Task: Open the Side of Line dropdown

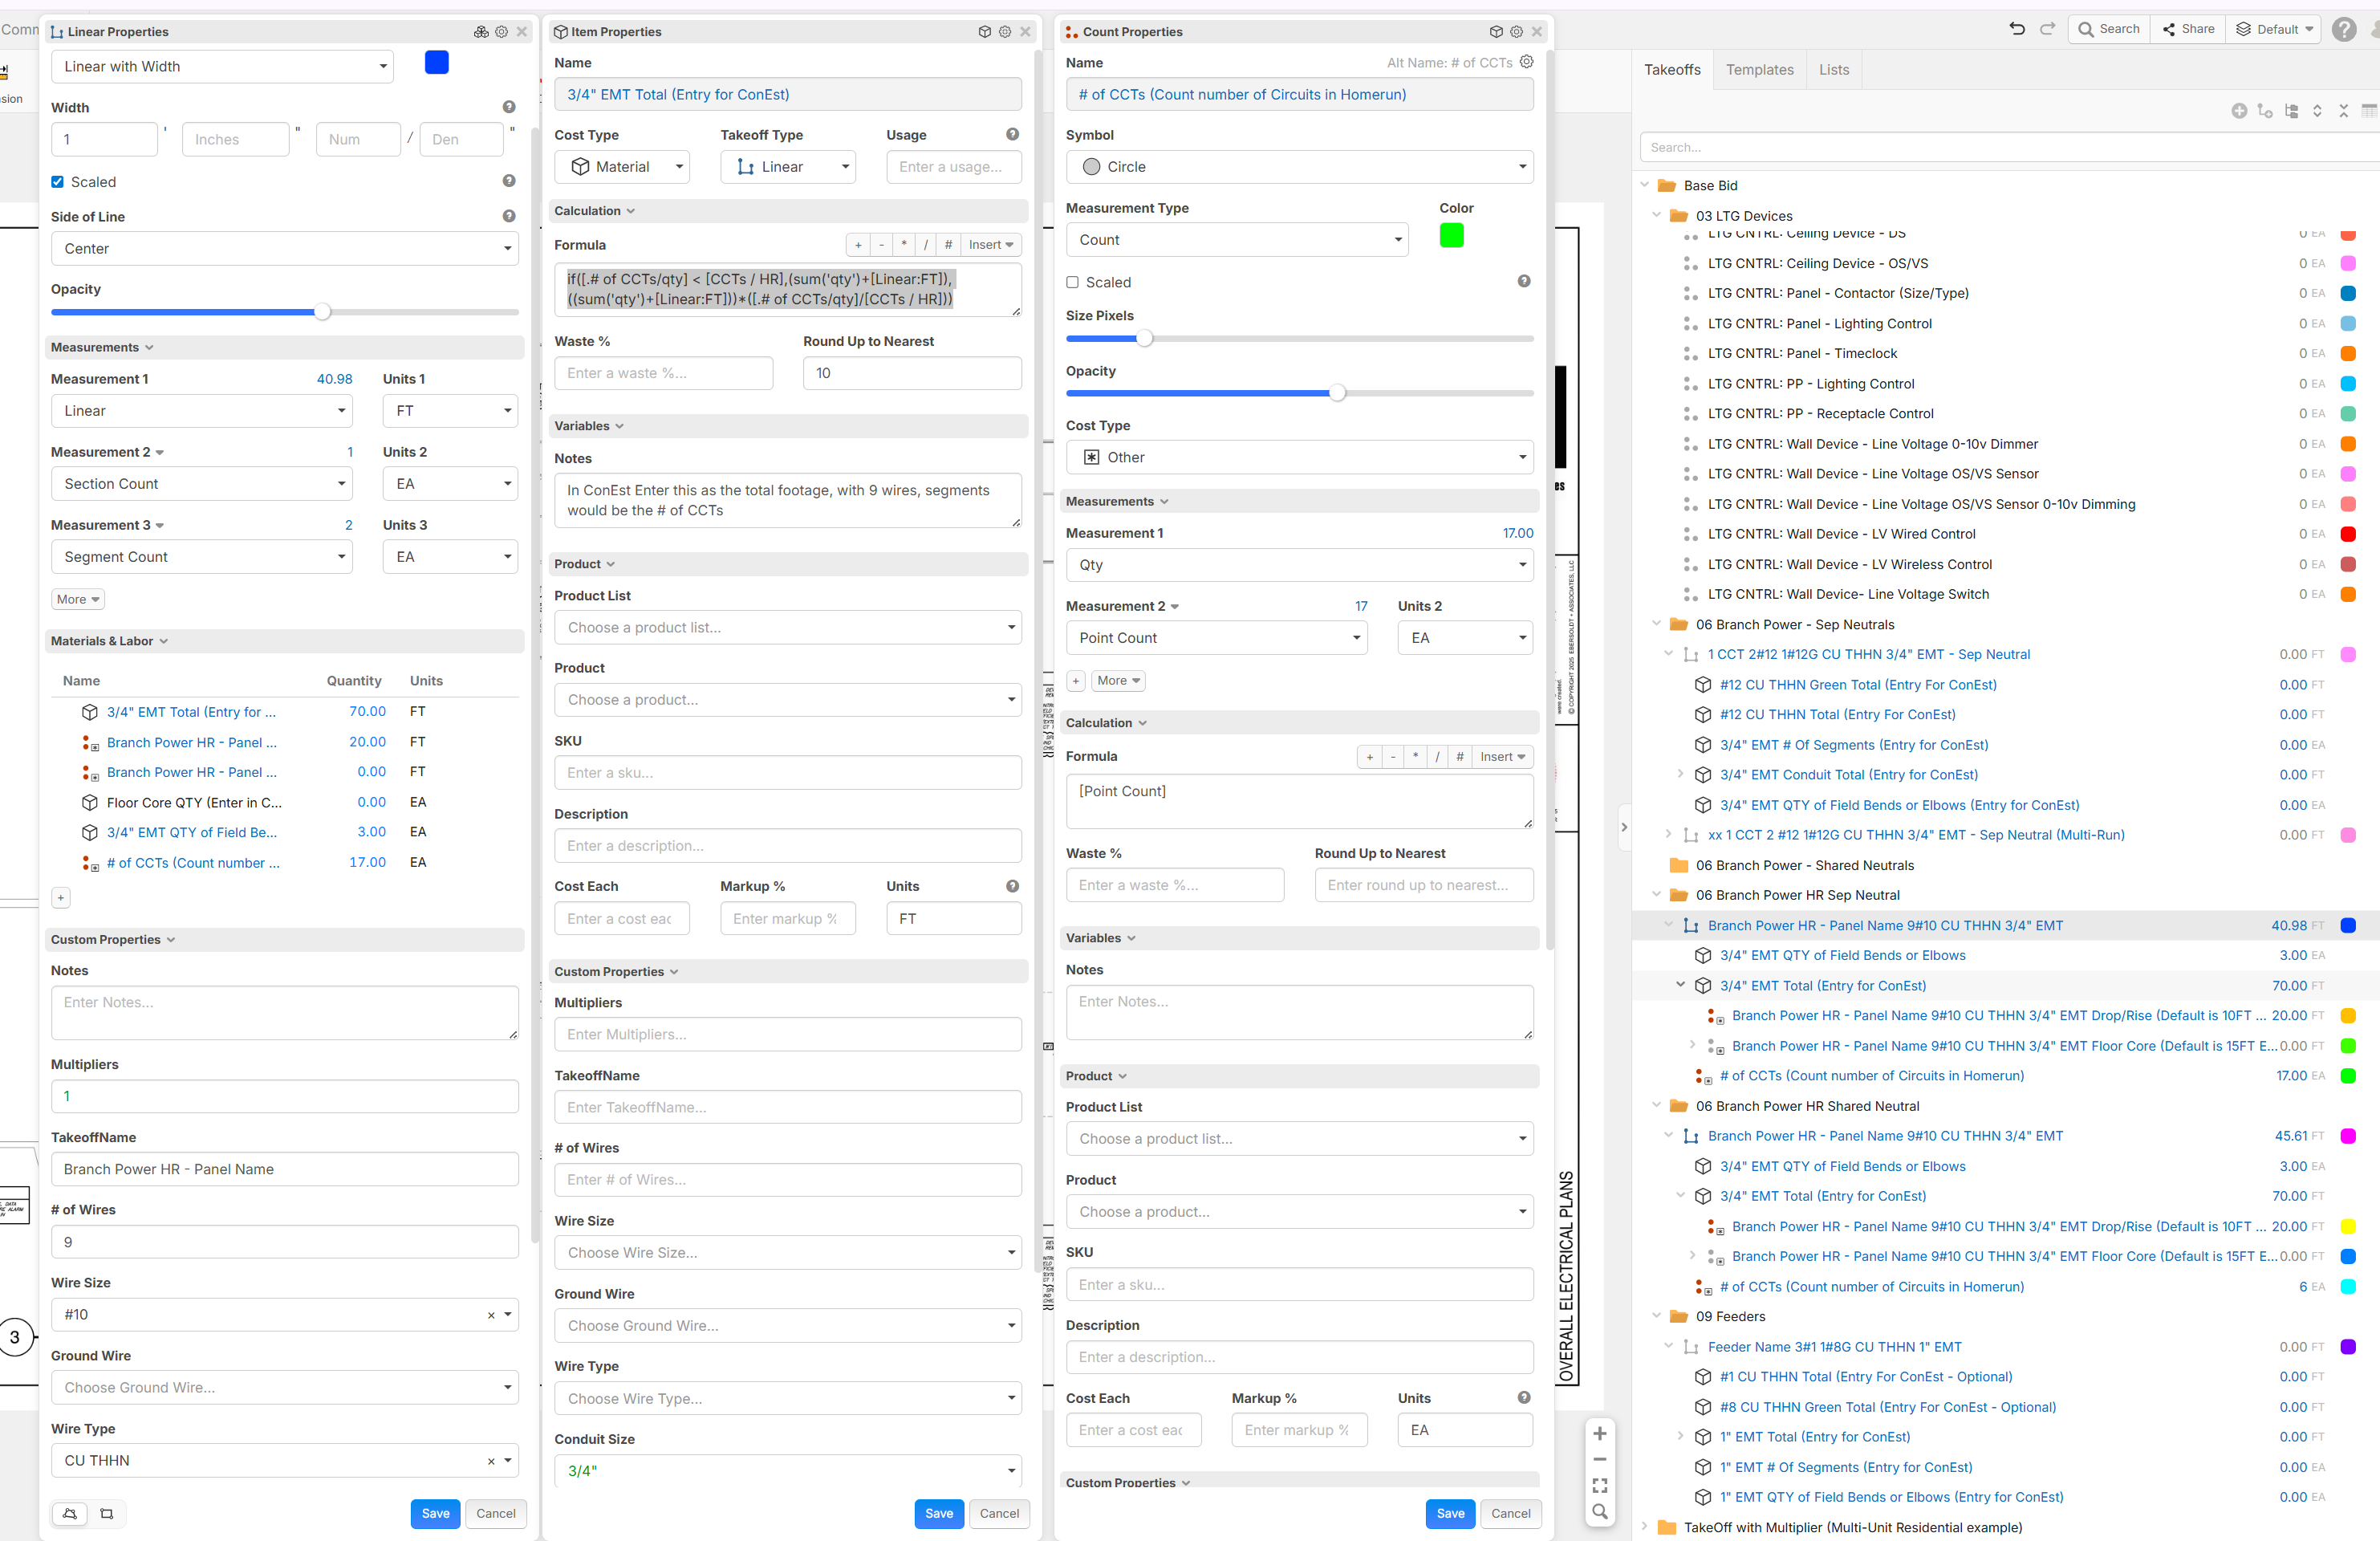Action: point(284,249)
